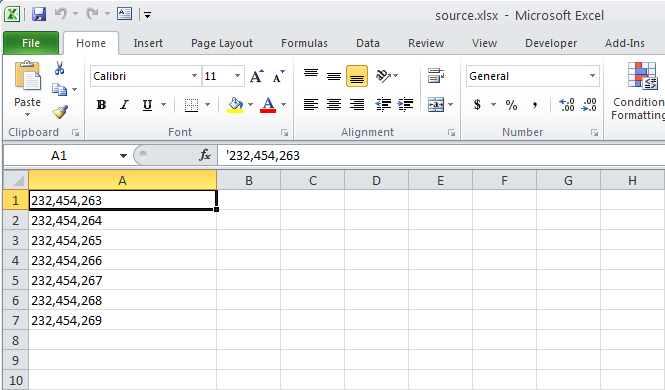Click the Redo arrow icon
This screenshot has height=390, width=665.
point(92,14)
